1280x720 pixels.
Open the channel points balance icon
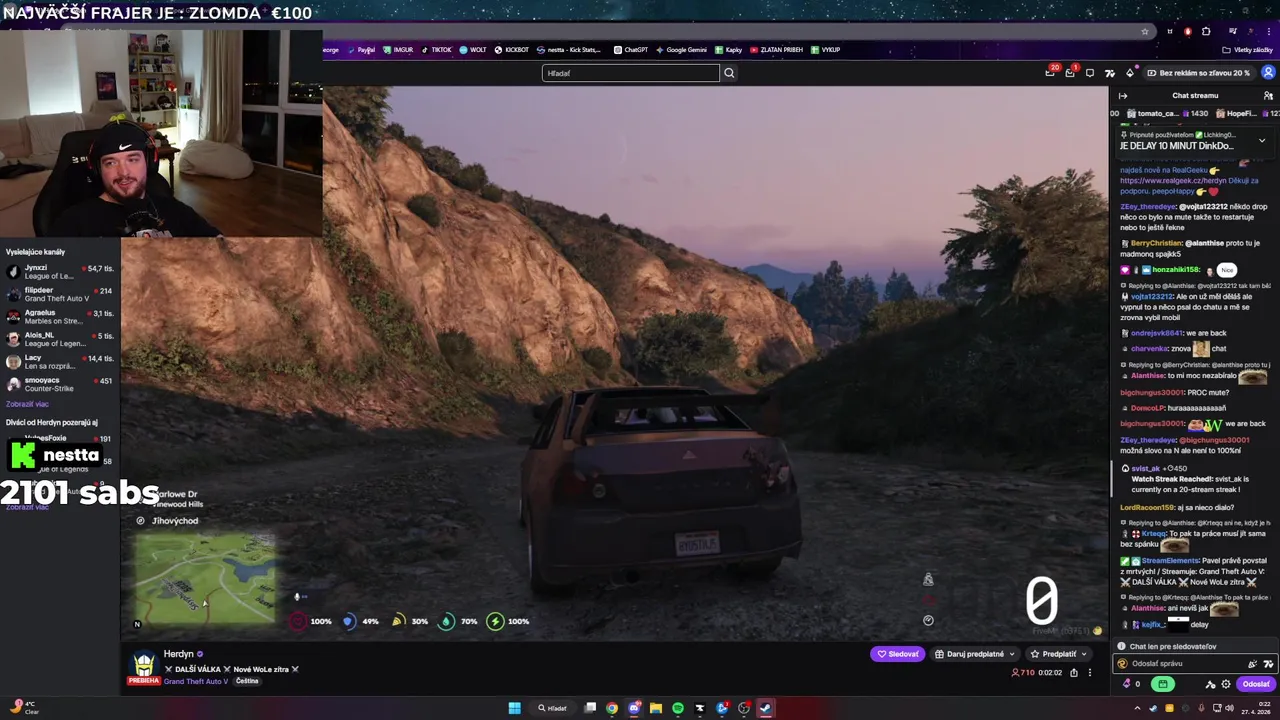pyautogui.click(x=1131, y=684)
